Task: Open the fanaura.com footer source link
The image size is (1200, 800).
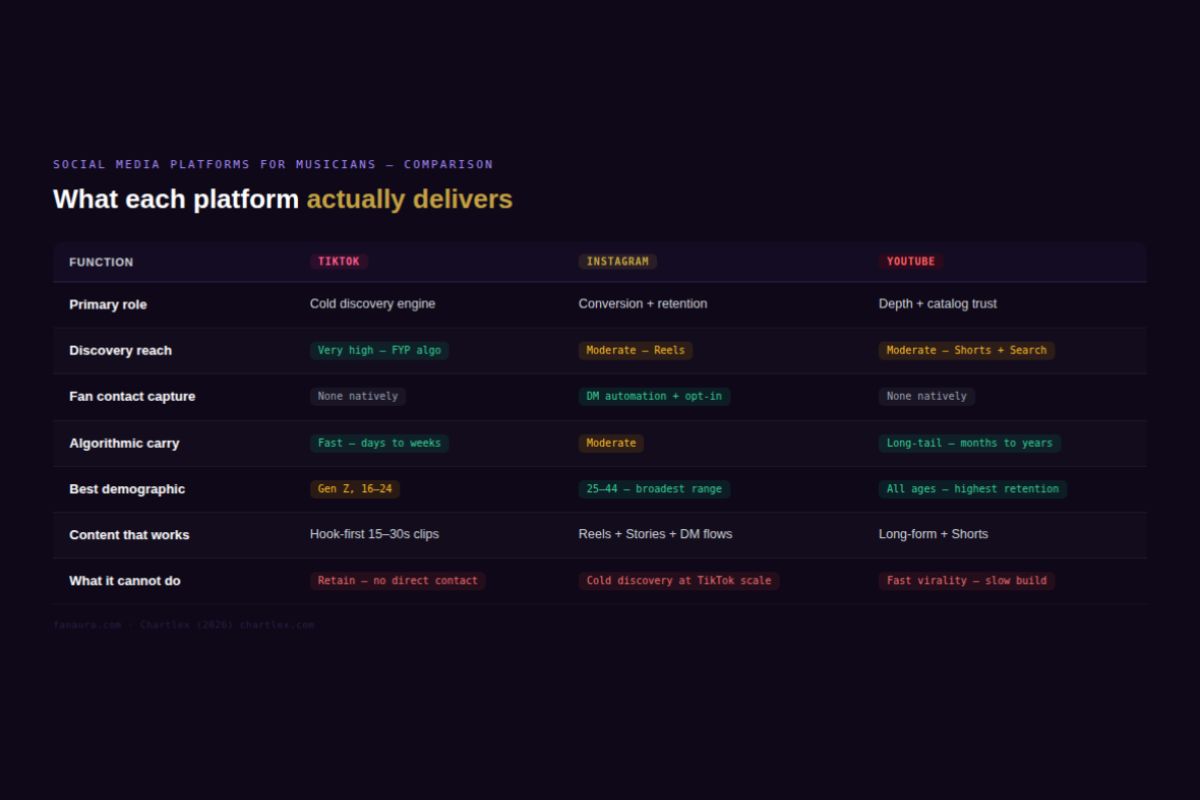Action: (87, 625)
